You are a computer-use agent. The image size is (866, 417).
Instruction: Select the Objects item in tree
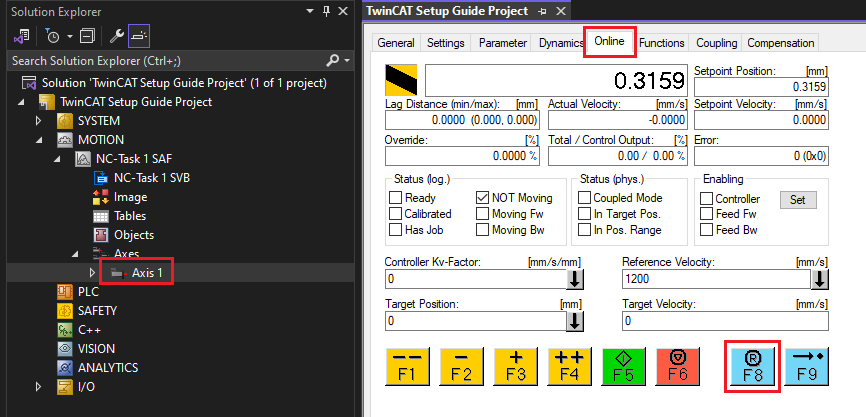[134, 235]
